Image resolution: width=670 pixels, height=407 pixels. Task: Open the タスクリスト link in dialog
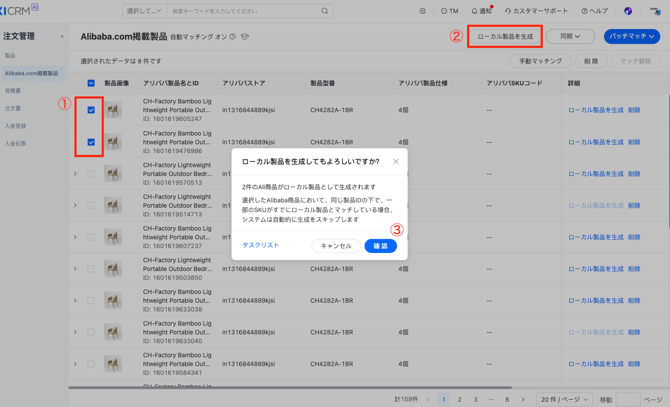coord(260,245)
